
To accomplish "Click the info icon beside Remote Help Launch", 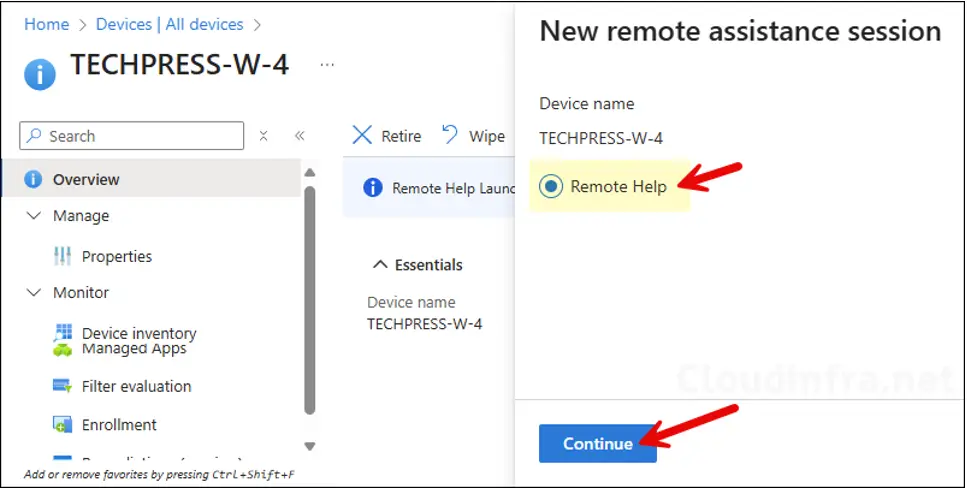I will click(373, 188).
